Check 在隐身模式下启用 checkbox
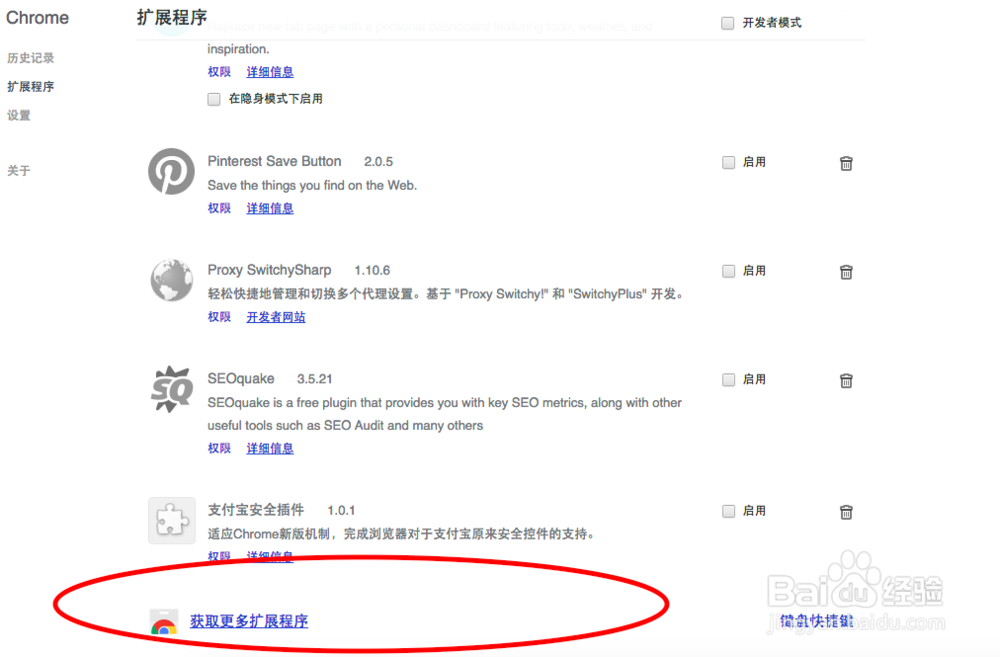The width and height of the screenshot is (1000, 657). (214, 99)
